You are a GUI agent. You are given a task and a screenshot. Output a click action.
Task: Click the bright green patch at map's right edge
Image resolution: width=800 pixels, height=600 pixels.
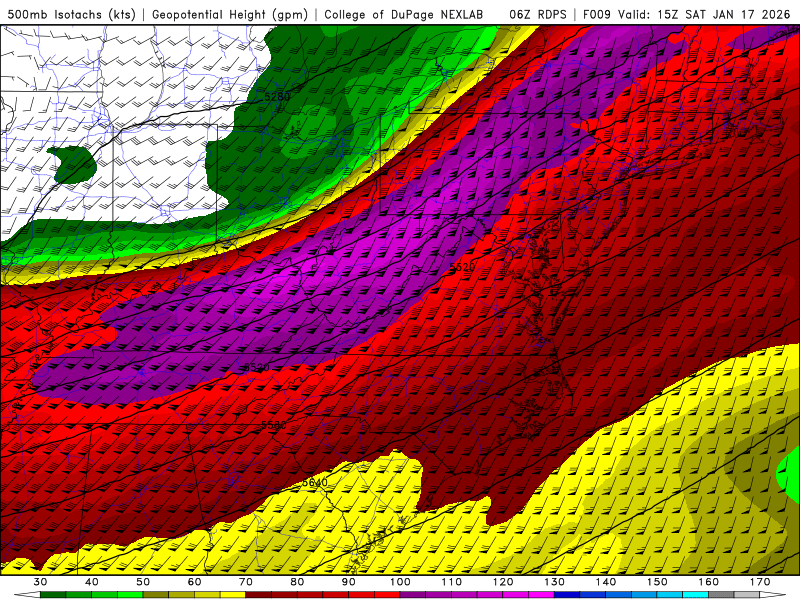[x=789, y=473]
